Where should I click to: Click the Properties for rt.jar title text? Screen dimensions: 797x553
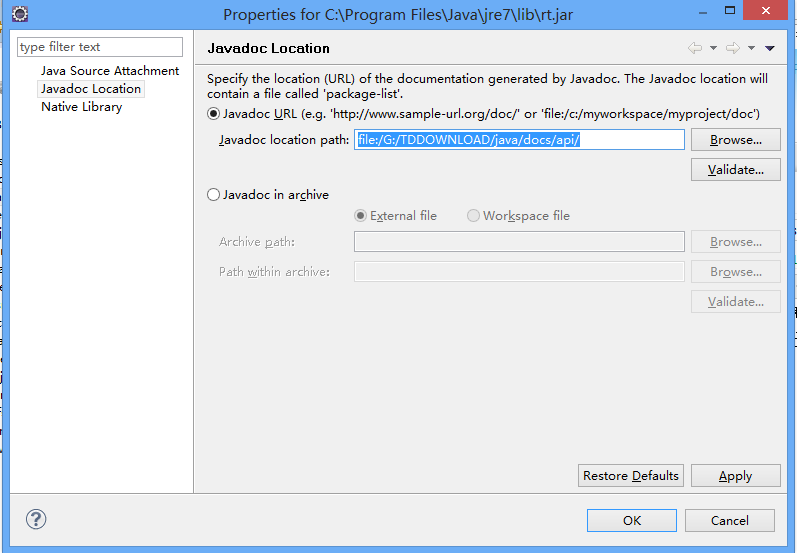[x=398, y=14]
